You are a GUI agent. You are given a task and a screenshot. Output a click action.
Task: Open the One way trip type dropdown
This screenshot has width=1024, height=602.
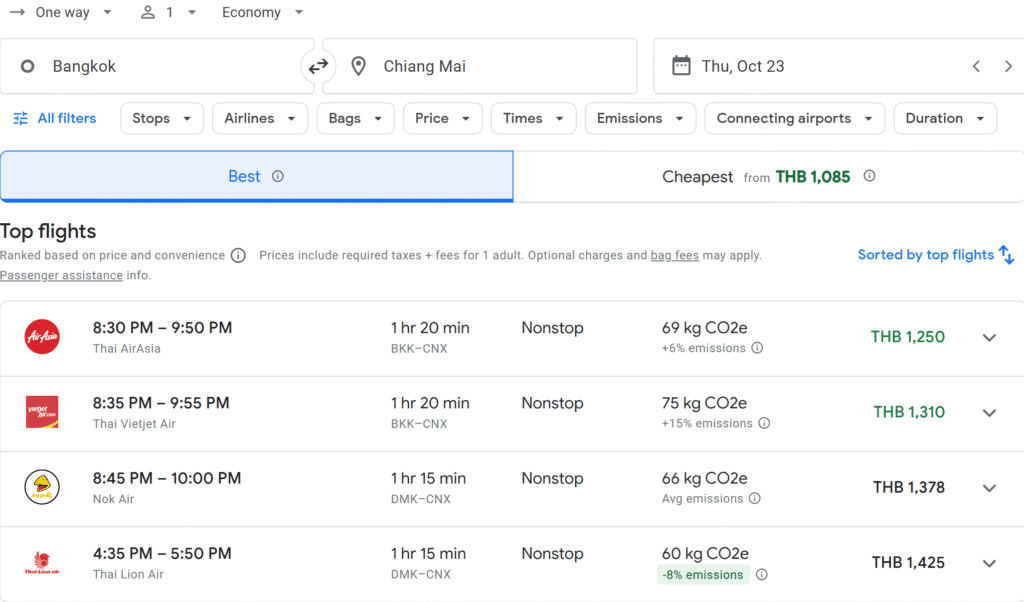coord(62,13)
